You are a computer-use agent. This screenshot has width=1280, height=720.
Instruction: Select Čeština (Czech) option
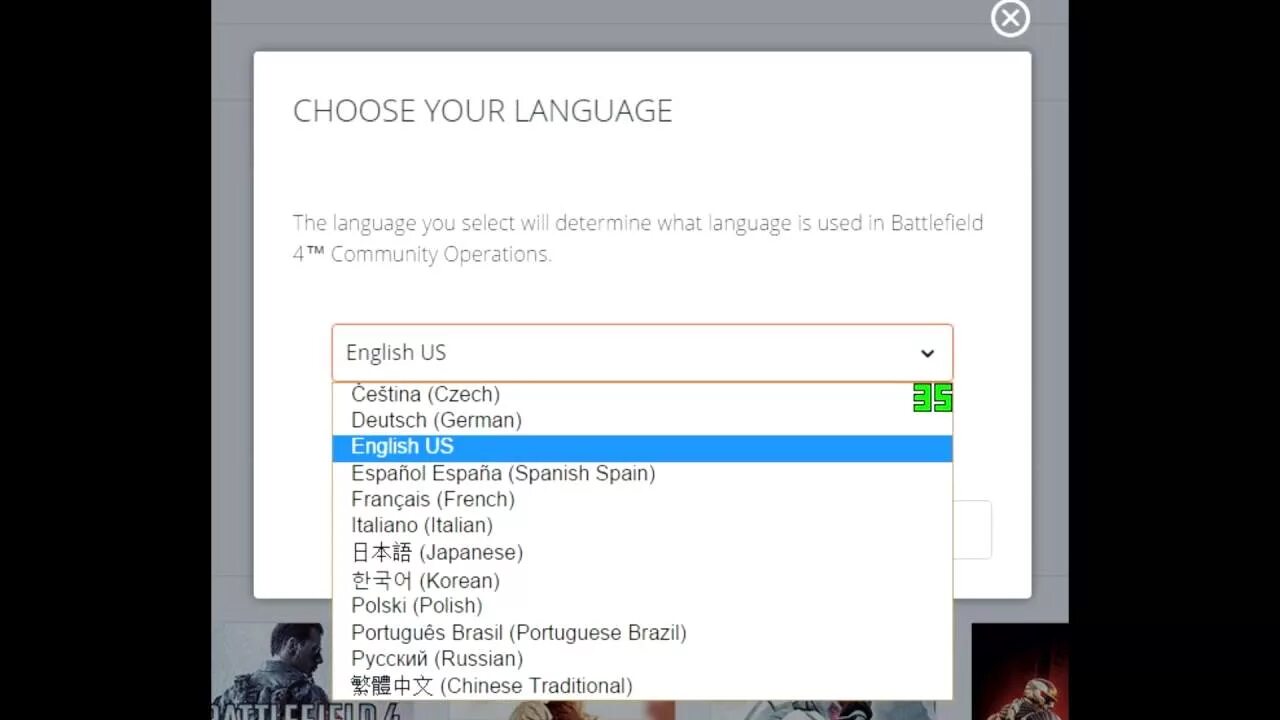pyautogui.click(x=642, y=395)
